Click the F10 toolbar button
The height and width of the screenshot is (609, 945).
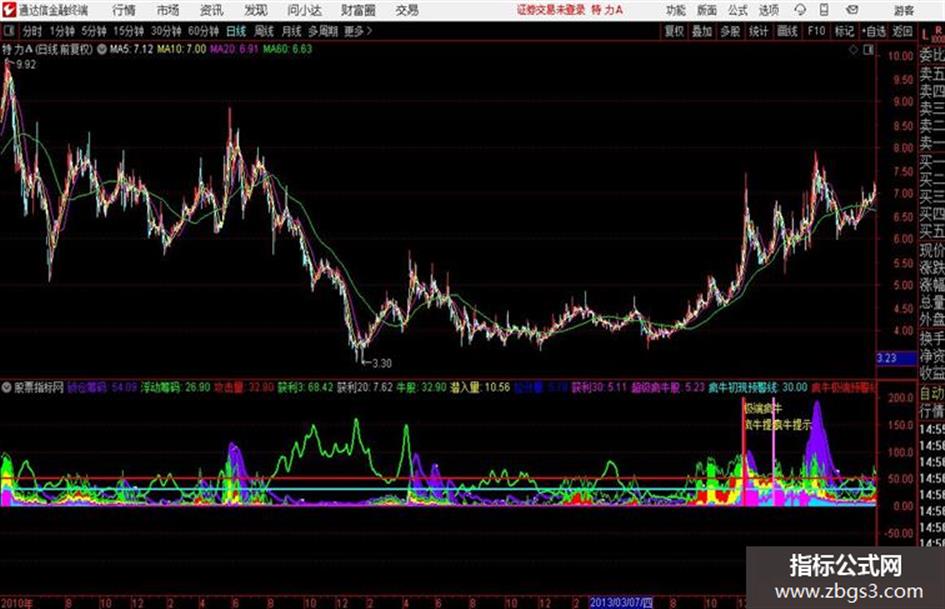coord(816,31)
